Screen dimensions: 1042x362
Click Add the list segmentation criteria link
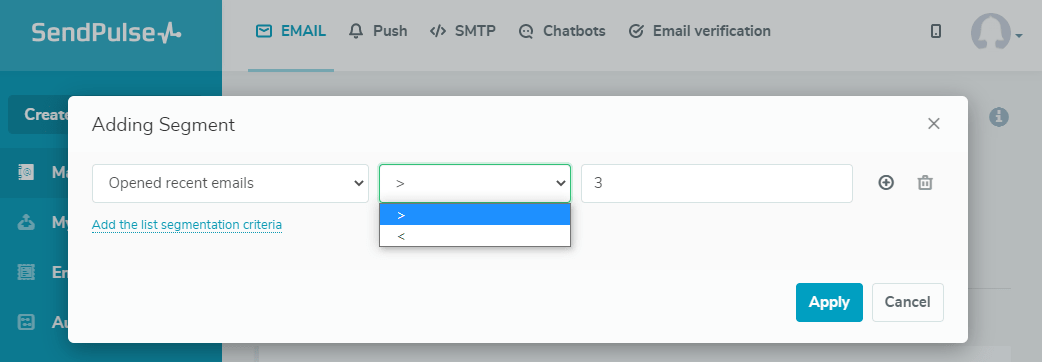click(187, 225)
